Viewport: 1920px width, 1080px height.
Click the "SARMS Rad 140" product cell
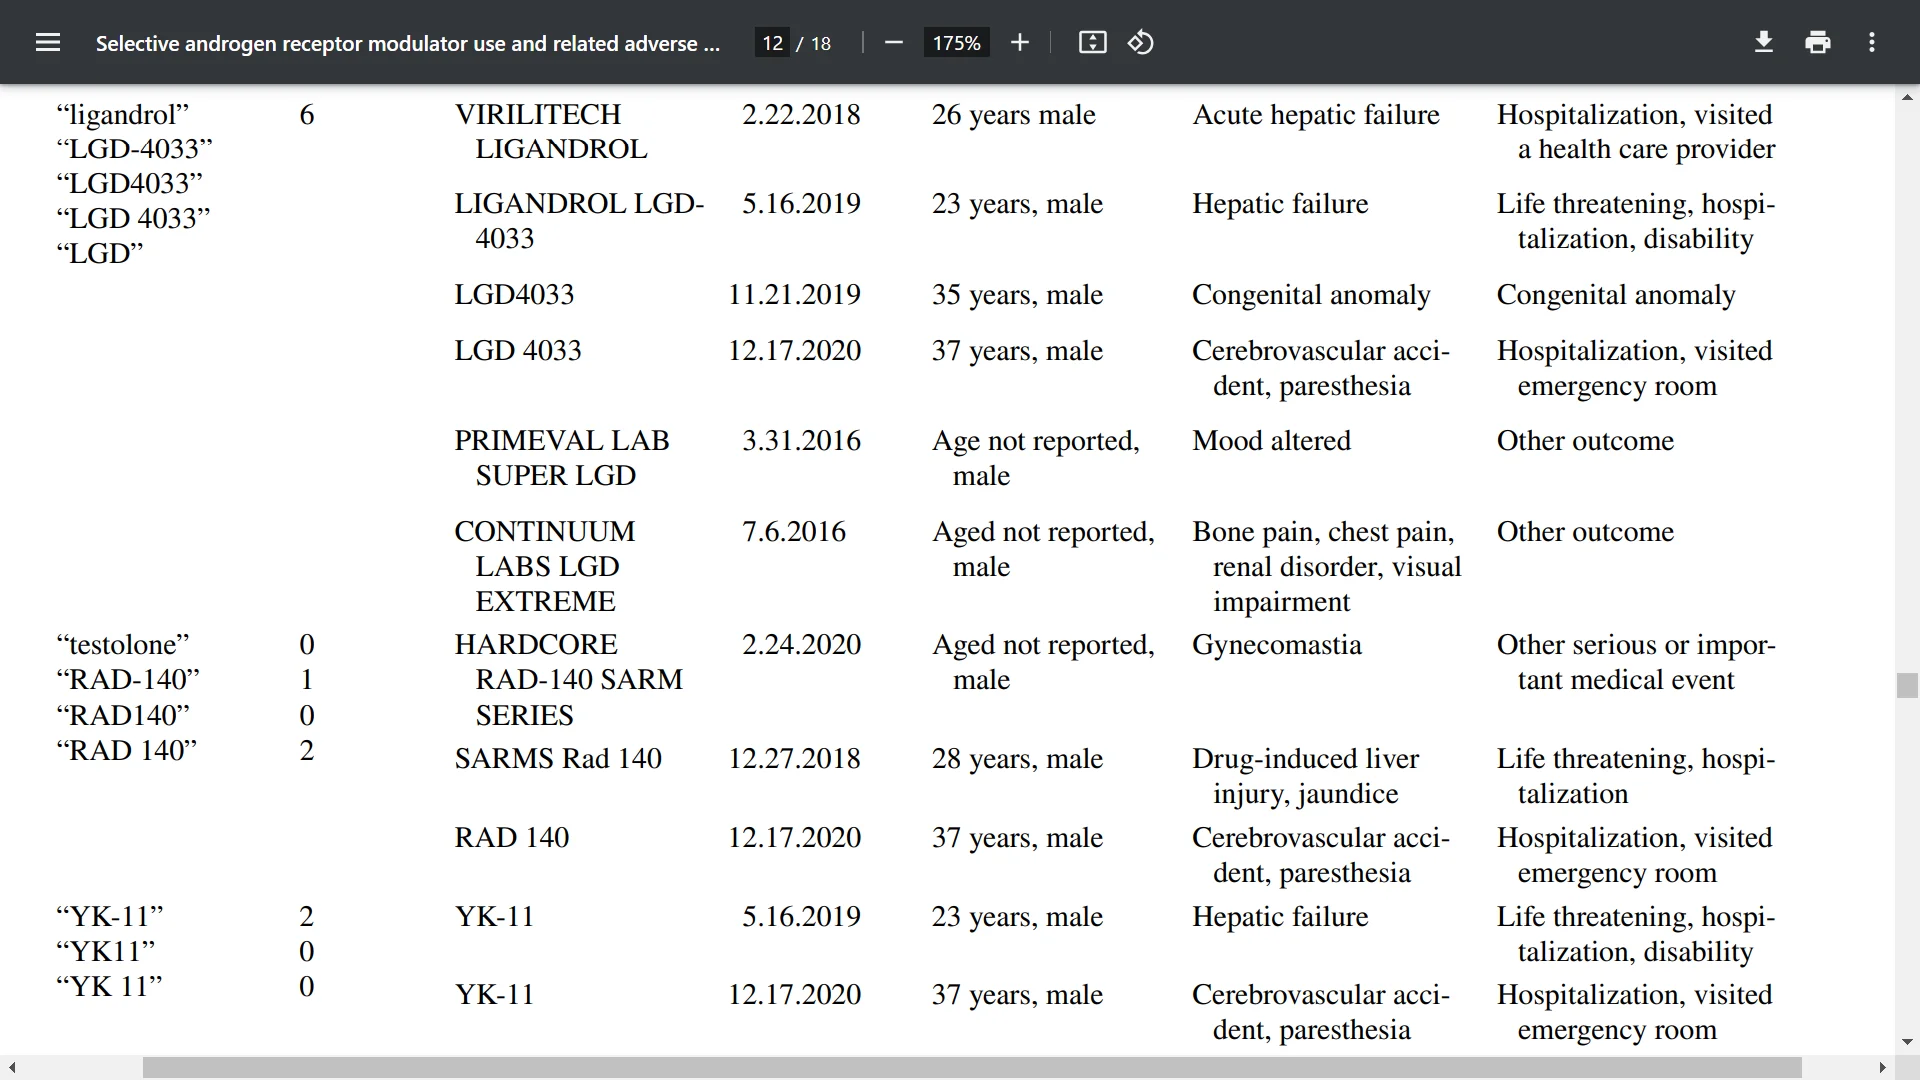[x=558, y=759]
